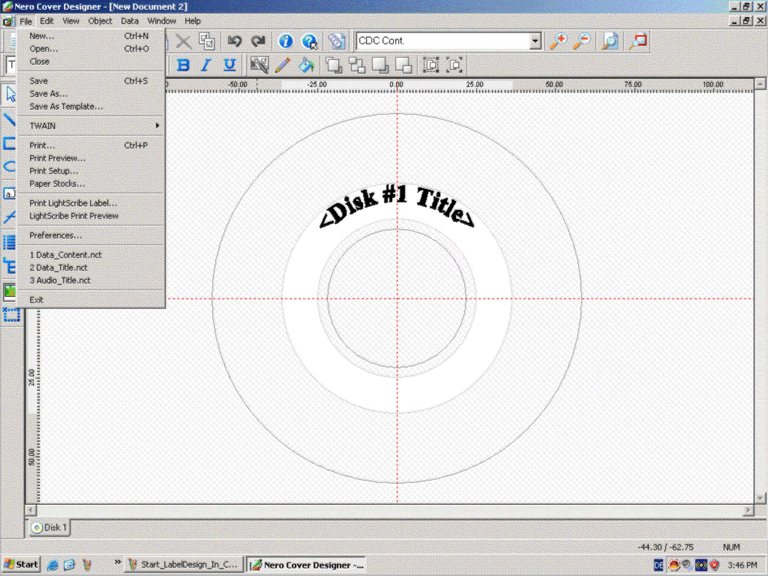The width and height of the screenshot is (768, 576).
Task: Select the directory tree tool icon
Action: [9, 266]
